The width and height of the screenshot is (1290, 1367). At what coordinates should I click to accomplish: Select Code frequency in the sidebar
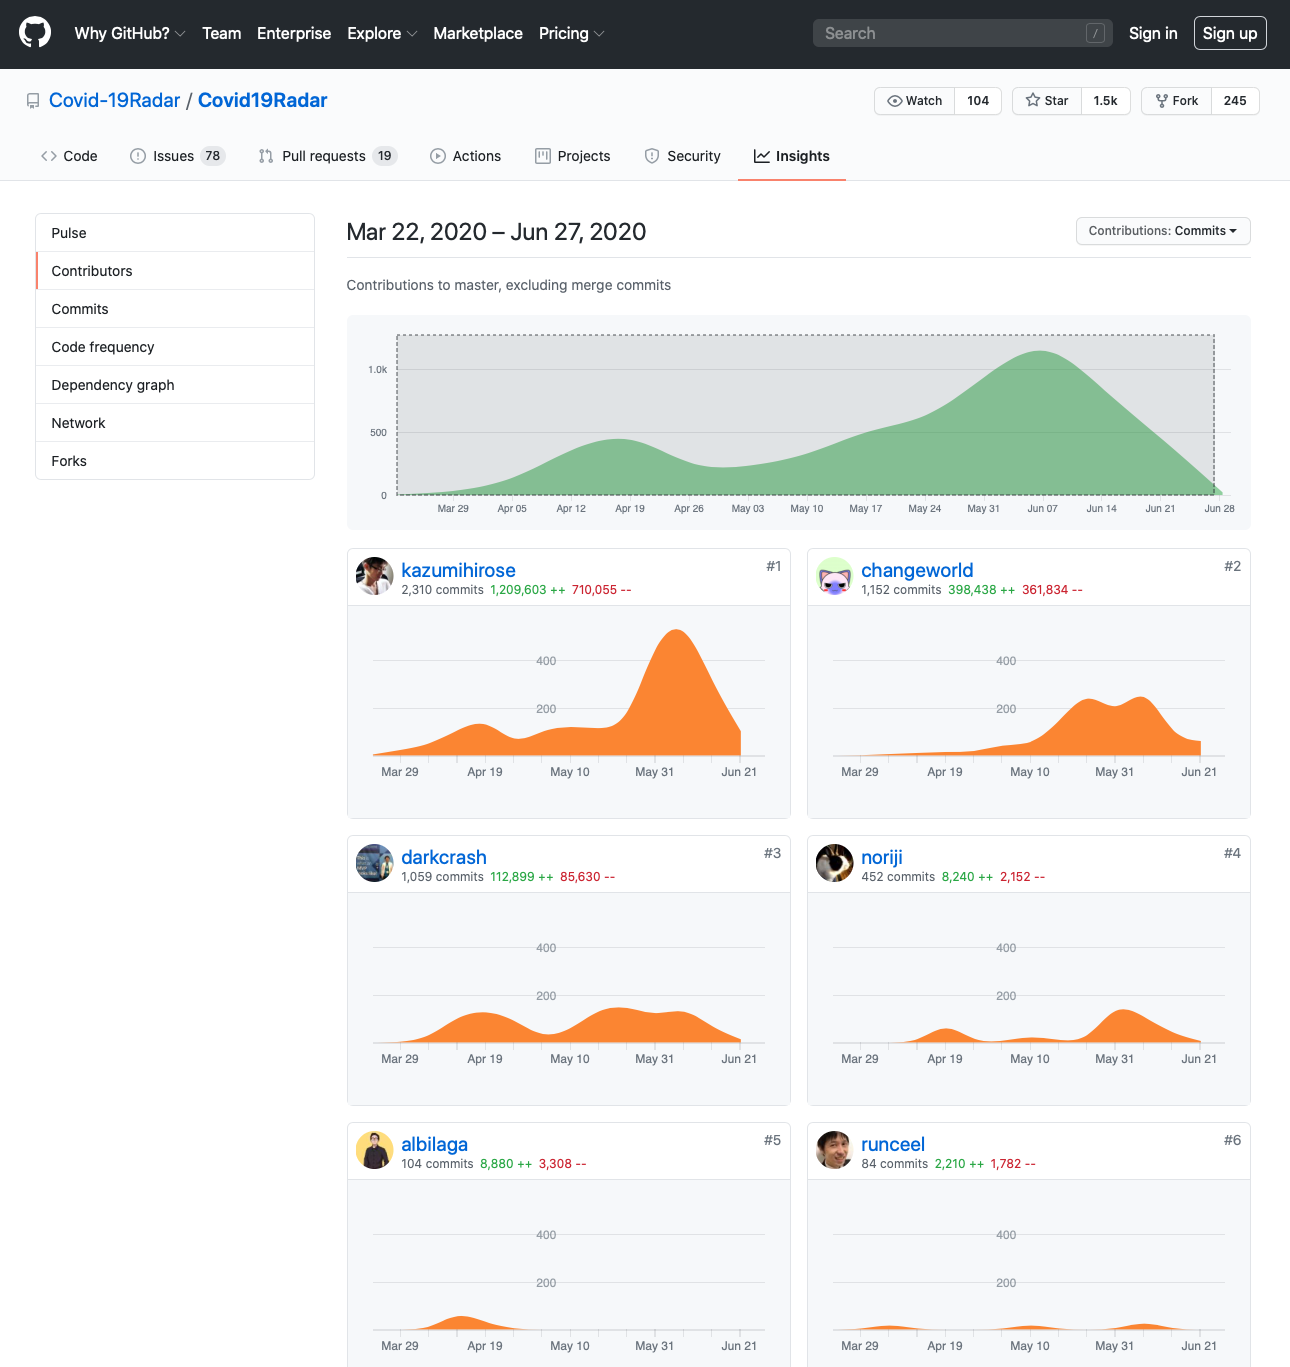pos(175,347)
